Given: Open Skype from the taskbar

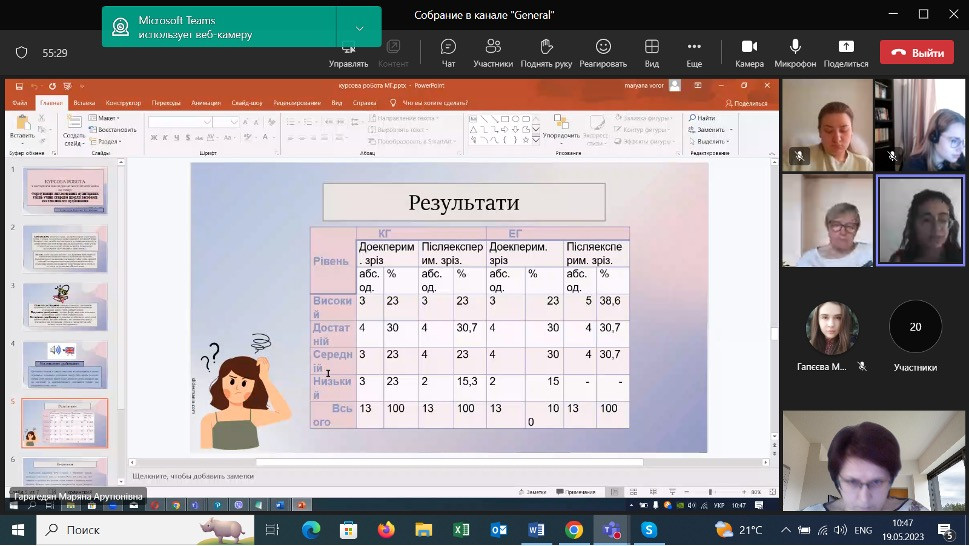Looking at the screenshot, I should pyautogui.click(x=649, y=530).
